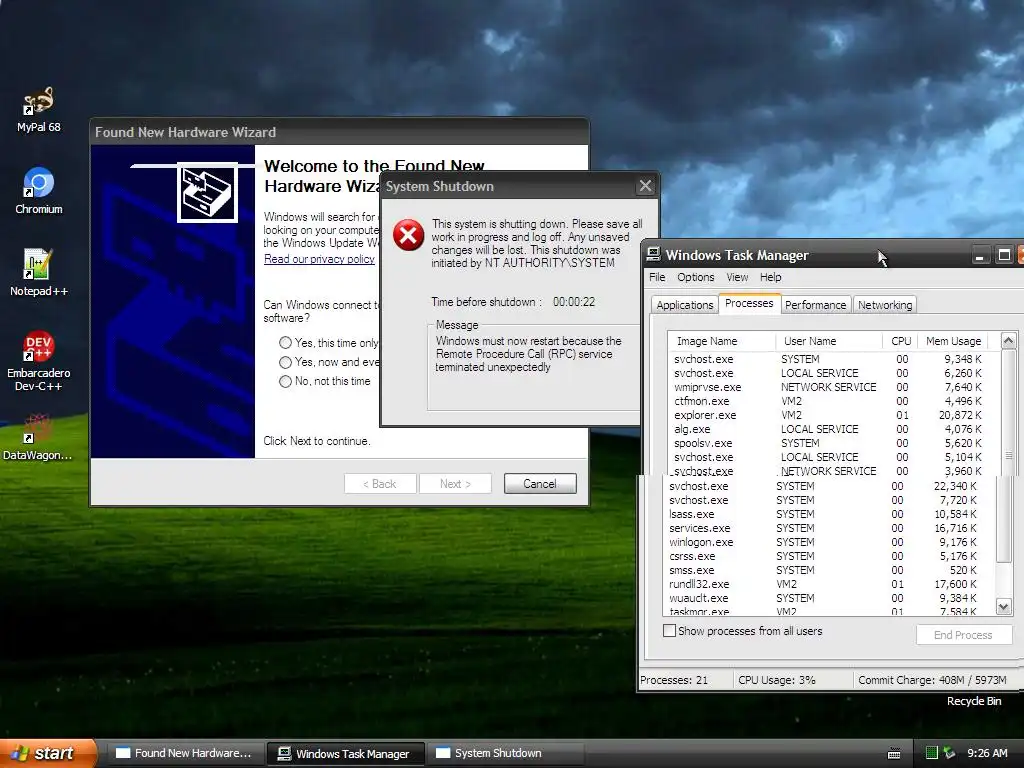Image resolution: width=1024 pixels, height=768 pixels.
Task: Open the Help menu in Task Manager
Action: pyautogui.click(x=771, y=277)
